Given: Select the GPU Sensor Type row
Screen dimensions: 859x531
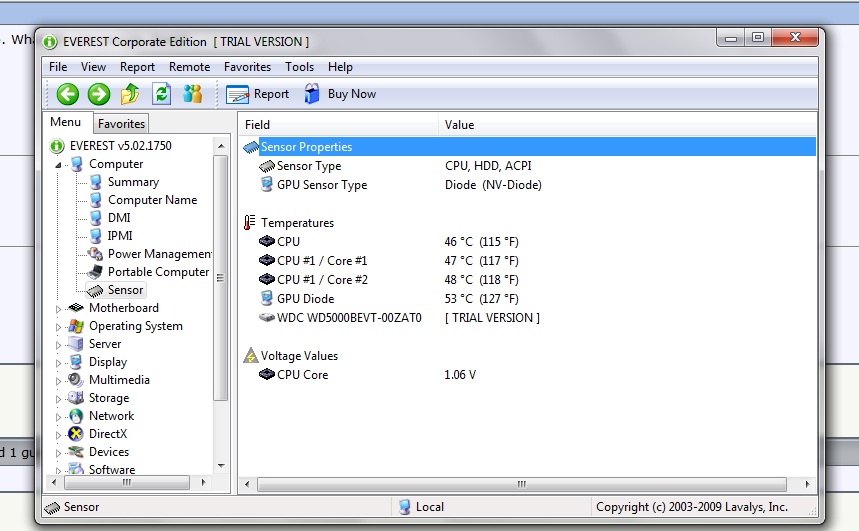Looking at the screenshot, I should coord(528,185).
